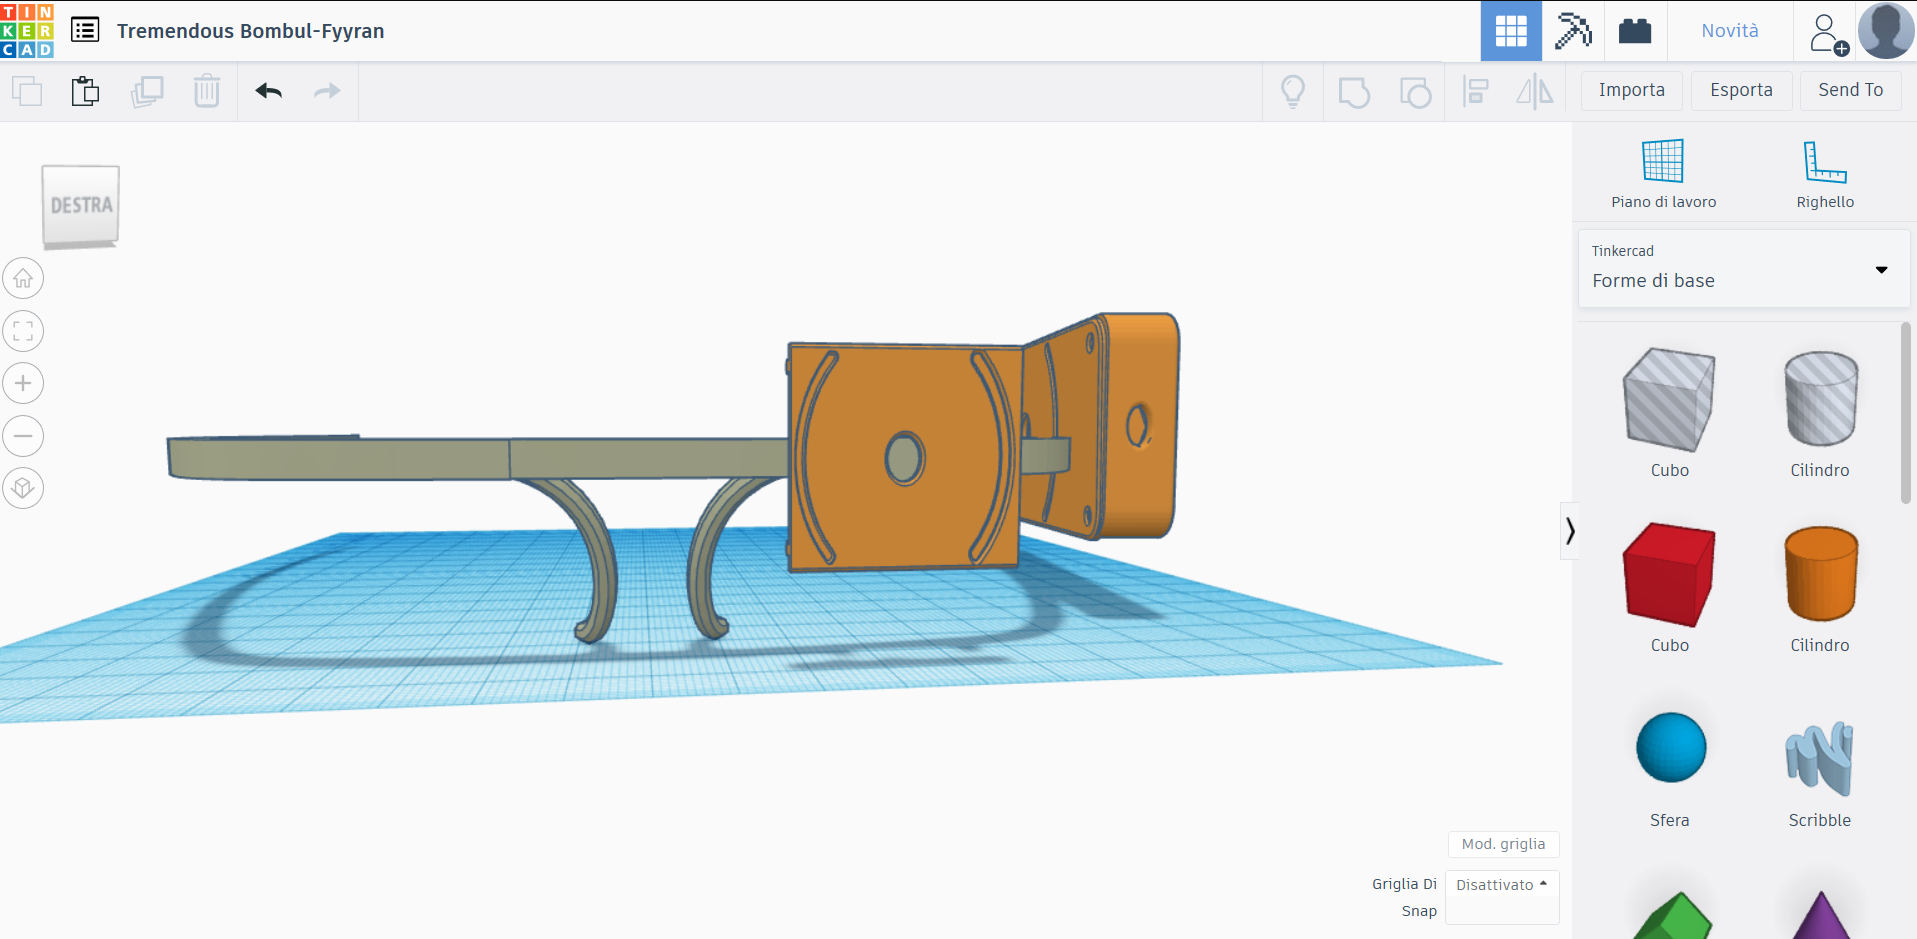Click the Paste clipboard icon
1917x939 pixels.
point(86,91)
